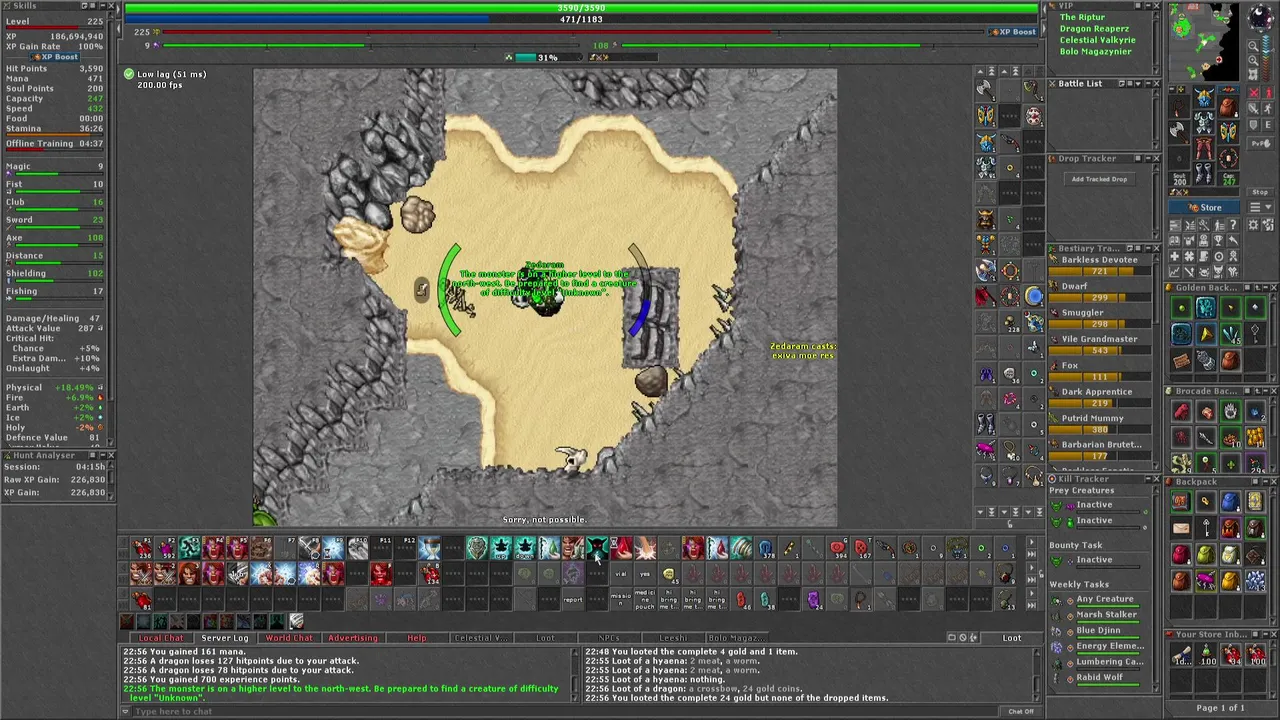Click the scroll item in Store Inbox

coord(1181,654)
